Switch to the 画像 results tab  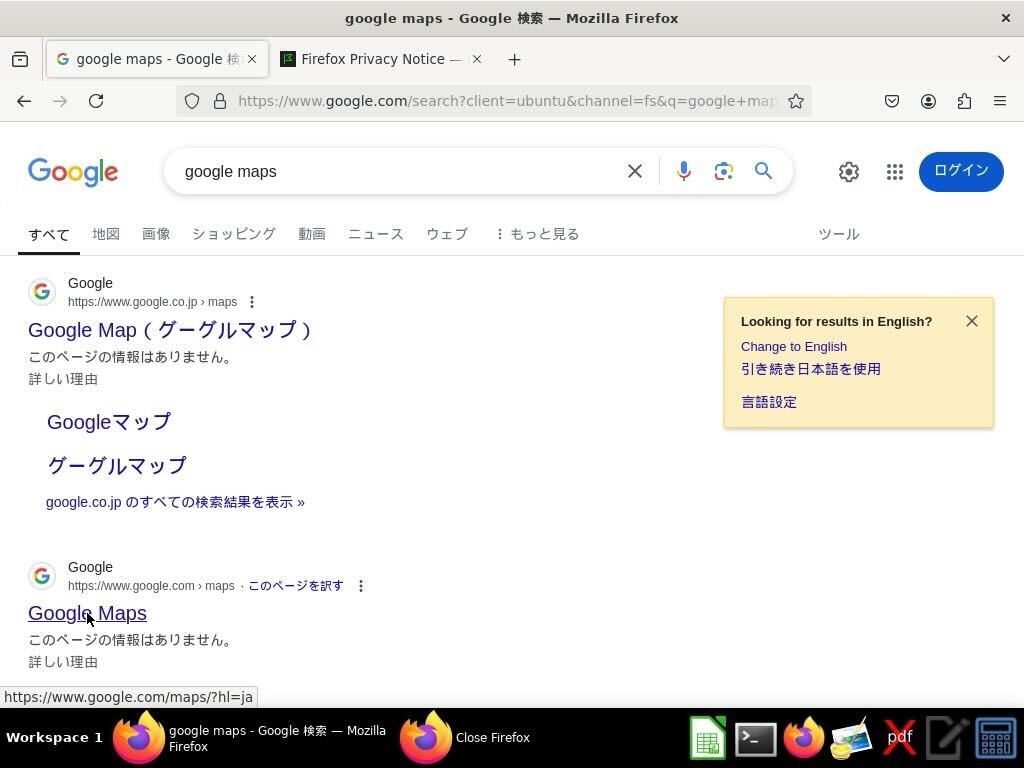[156, 234]
